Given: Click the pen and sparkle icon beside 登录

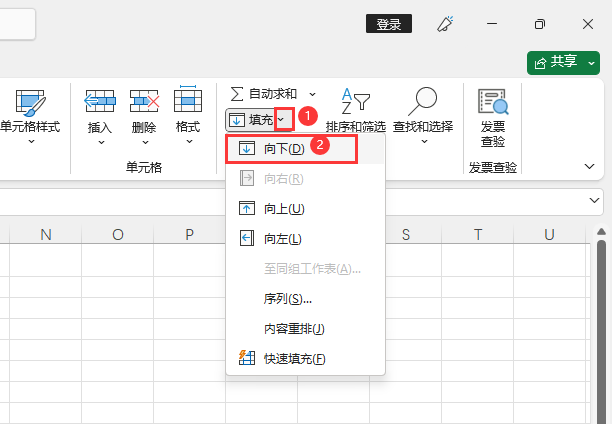Looking at the screenshot, I should click(x=445, y=24).
